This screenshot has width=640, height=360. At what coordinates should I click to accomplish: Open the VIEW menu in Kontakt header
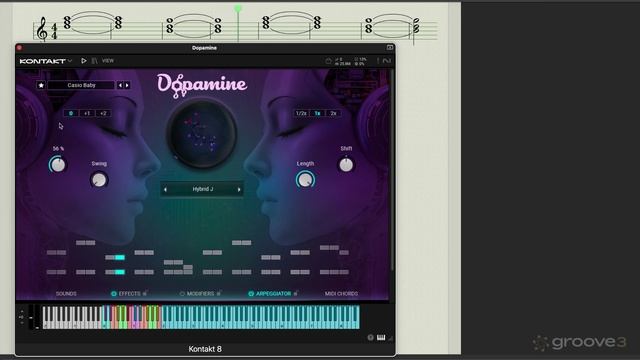[108, 61]
